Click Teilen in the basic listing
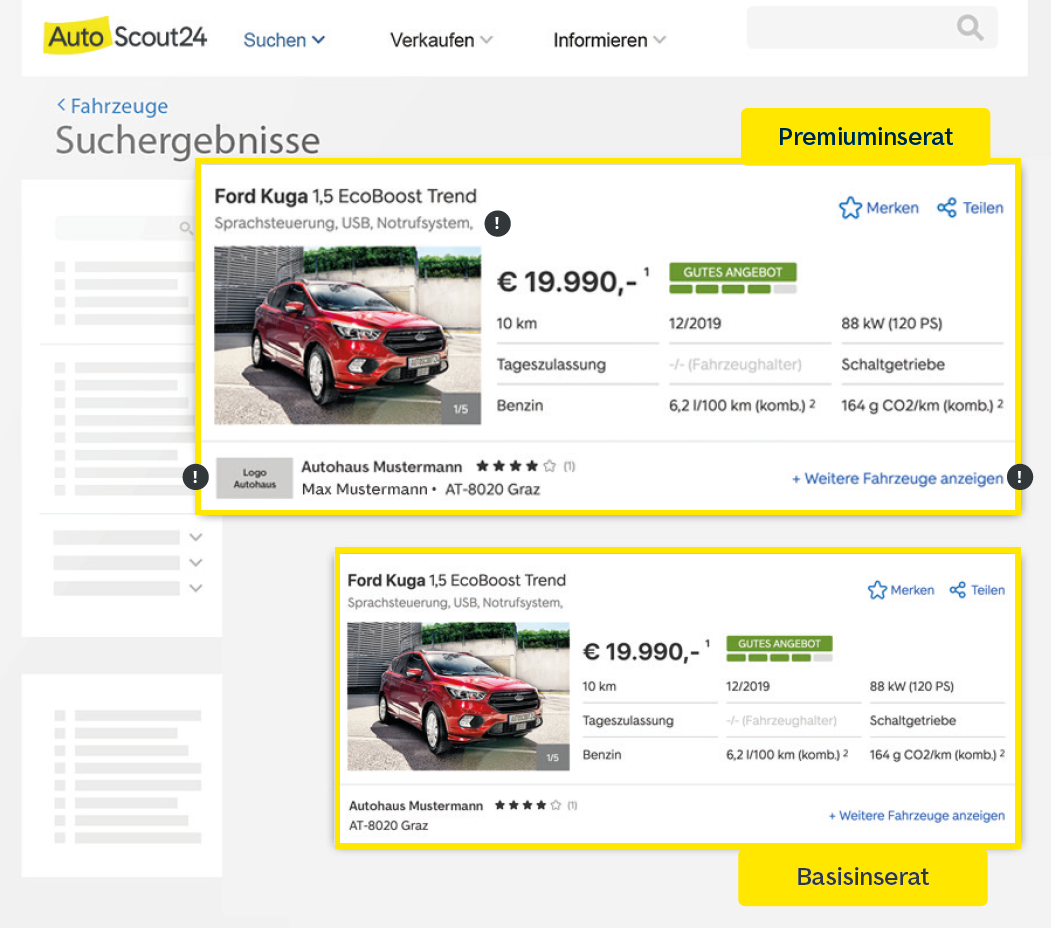1051x928 pixels. pyautogui.click(x=988, y=590)
